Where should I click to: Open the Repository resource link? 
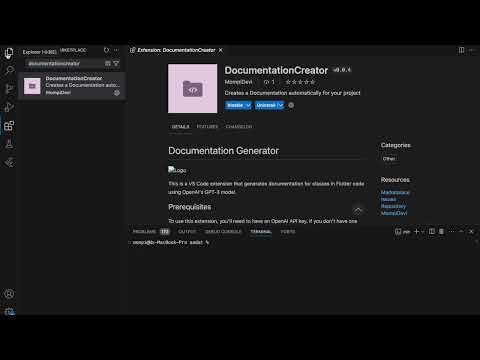pyautogui.click(x=393, y=206)
